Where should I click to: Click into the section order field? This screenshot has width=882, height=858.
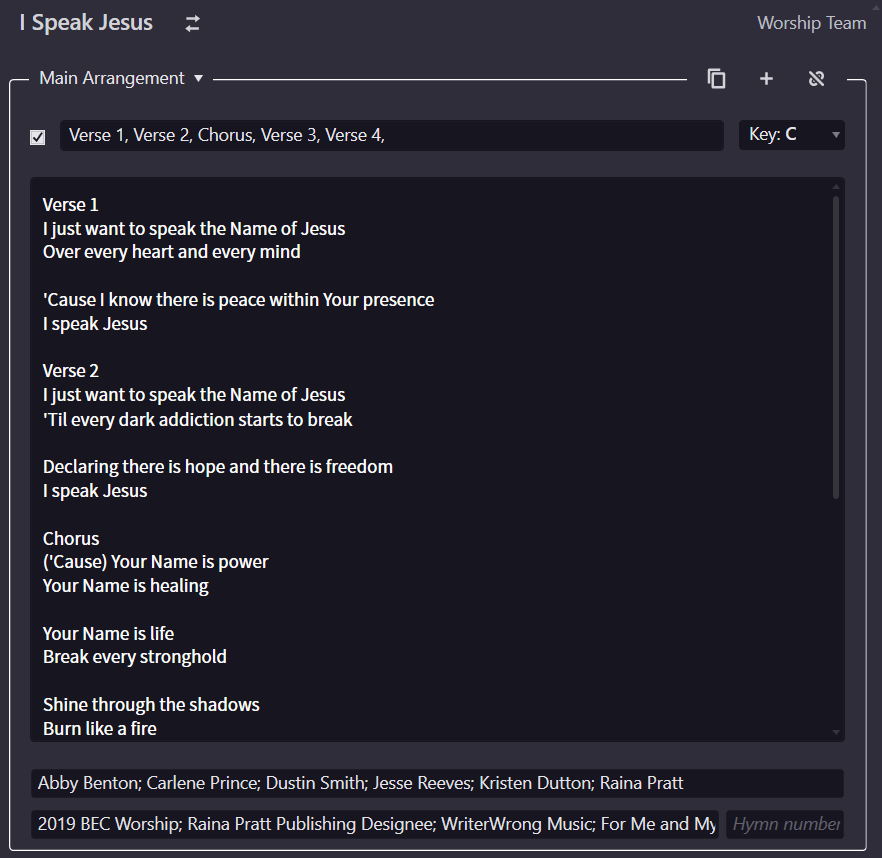click(x=392, y=135)
